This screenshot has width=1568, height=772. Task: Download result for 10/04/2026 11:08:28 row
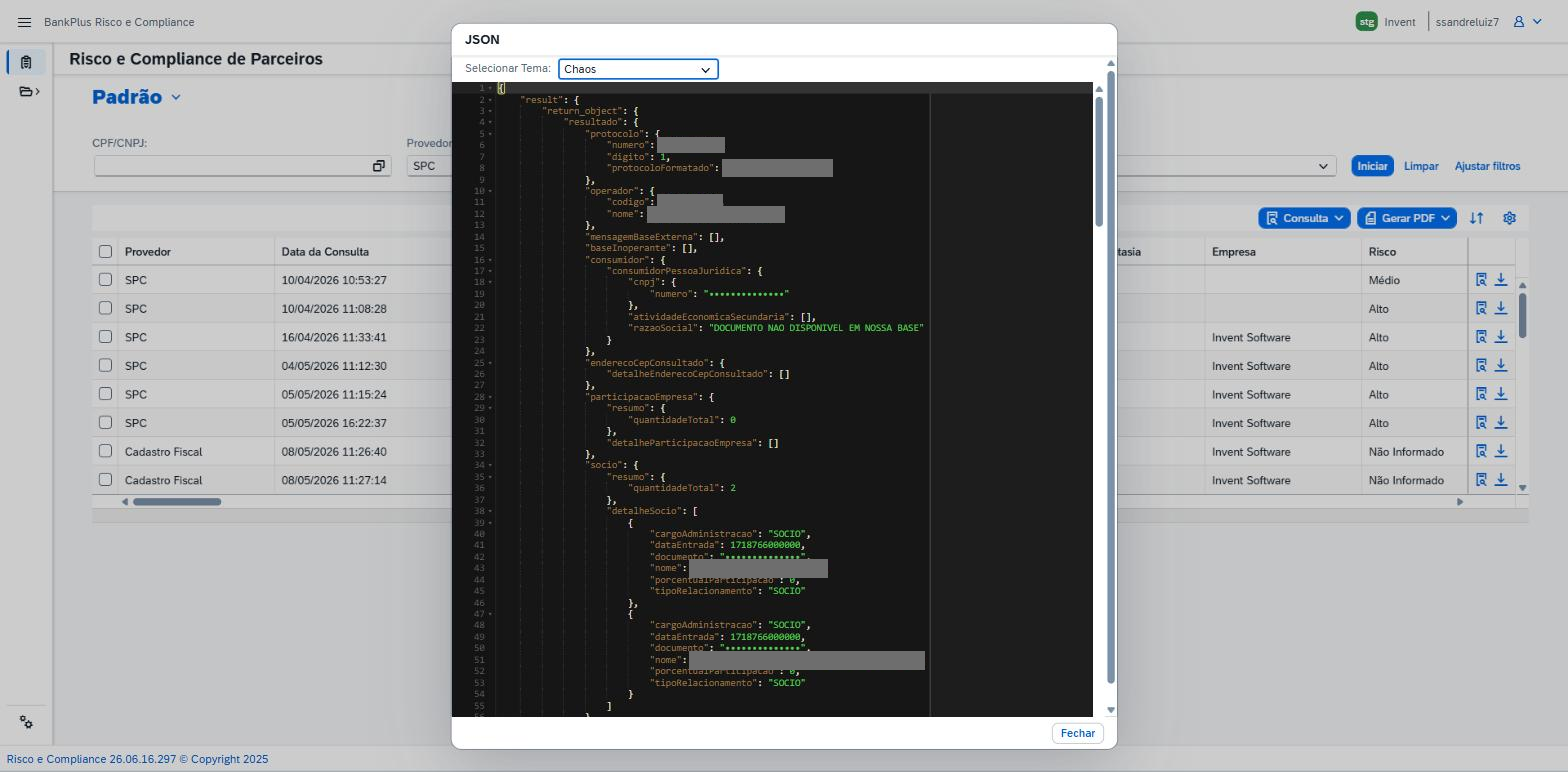1501,309
